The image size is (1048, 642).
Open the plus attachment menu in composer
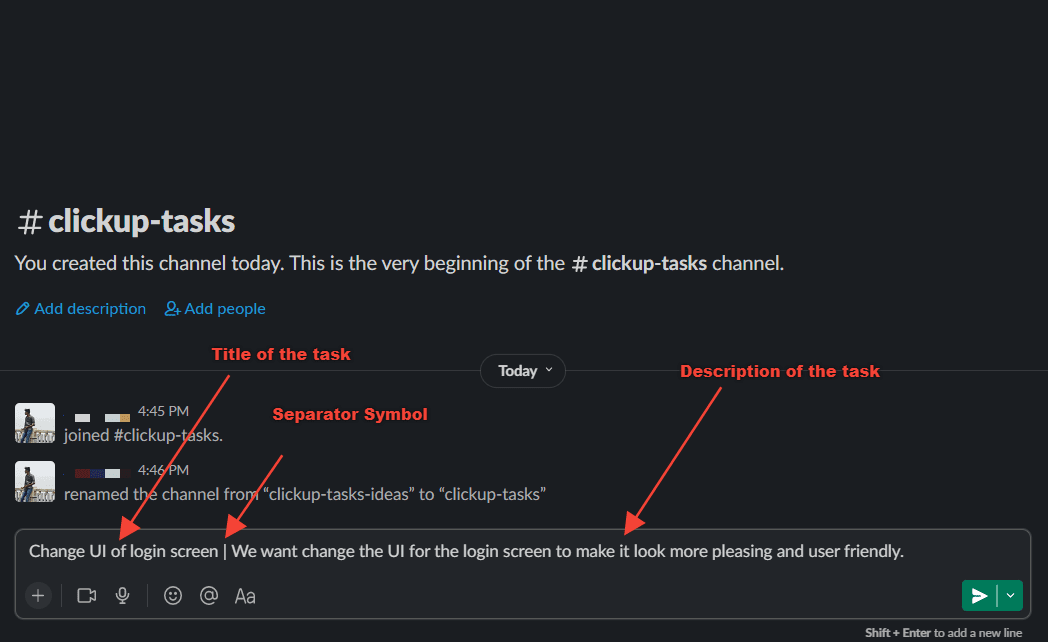coord(38,595)
